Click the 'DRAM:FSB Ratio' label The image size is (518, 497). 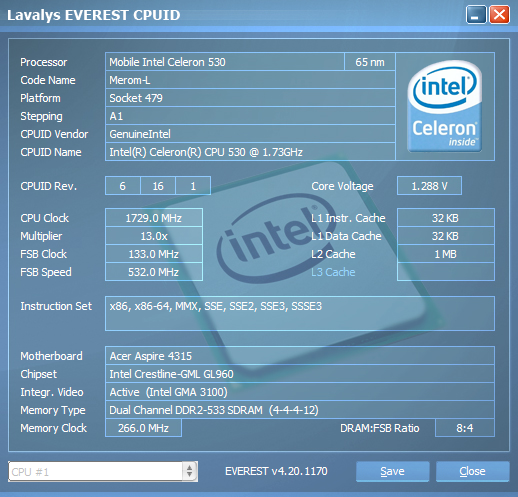click(x=380, y=428)
